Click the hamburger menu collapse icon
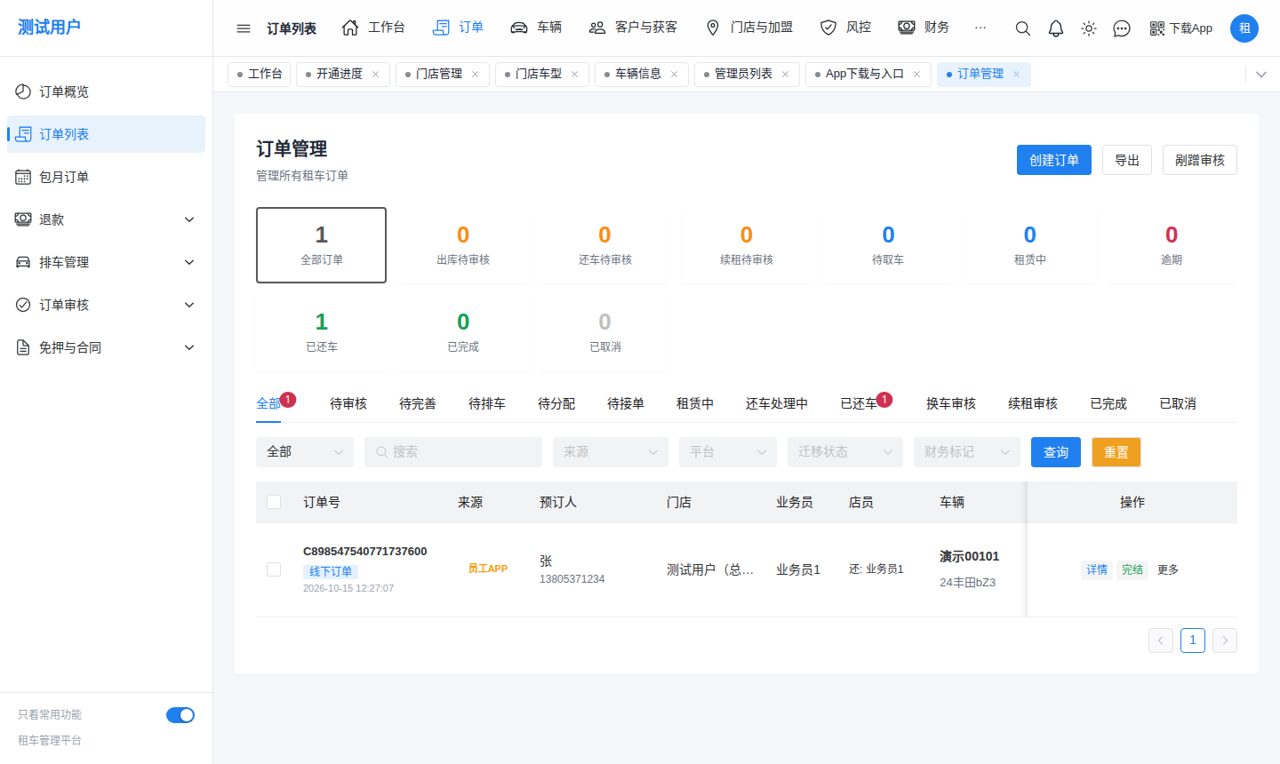Viewport: 1280px width, 764px height. (244, 28)
